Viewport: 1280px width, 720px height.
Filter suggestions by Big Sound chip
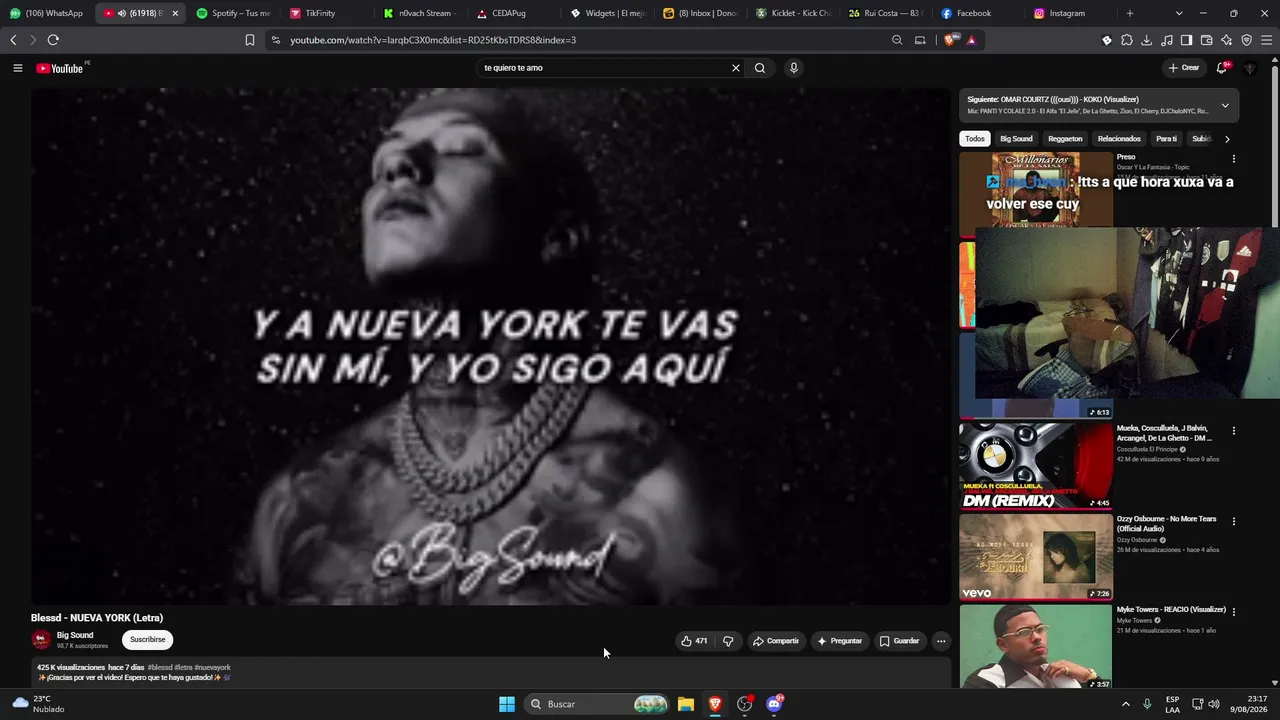1016,139
